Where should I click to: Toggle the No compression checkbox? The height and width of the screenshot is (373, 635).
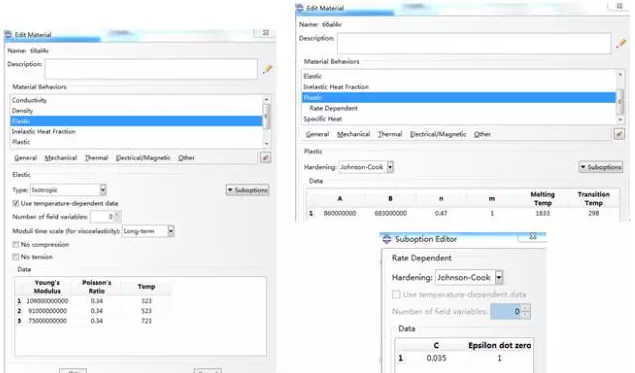16,245
